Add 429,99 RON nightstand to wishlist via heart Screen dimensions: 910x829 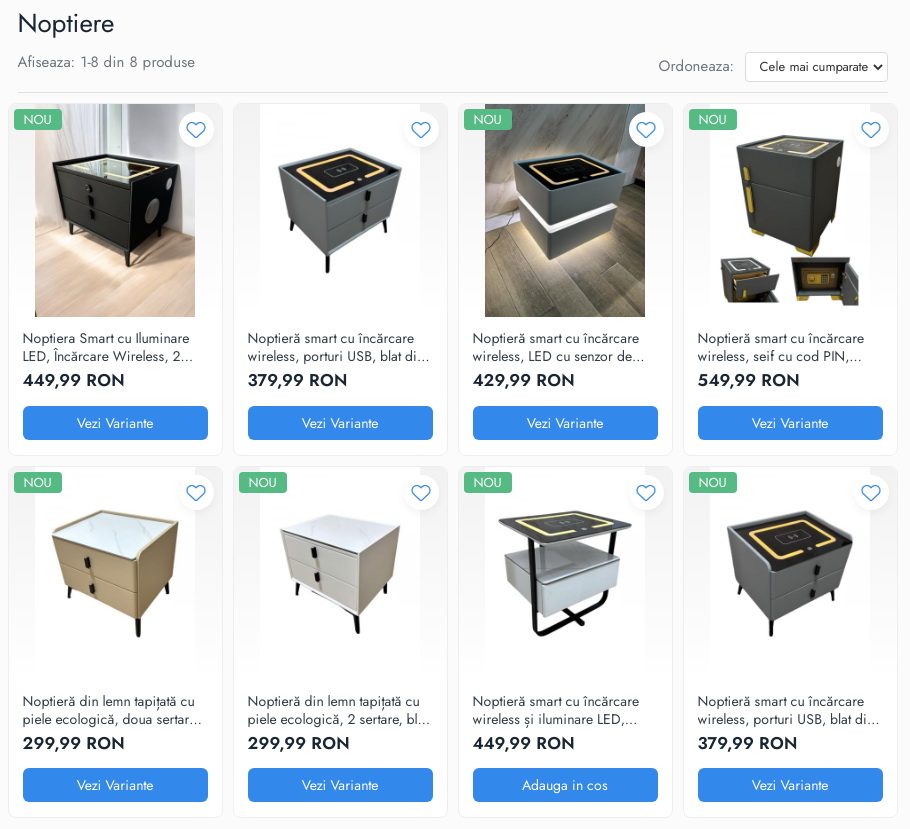(x=645, y=129)
